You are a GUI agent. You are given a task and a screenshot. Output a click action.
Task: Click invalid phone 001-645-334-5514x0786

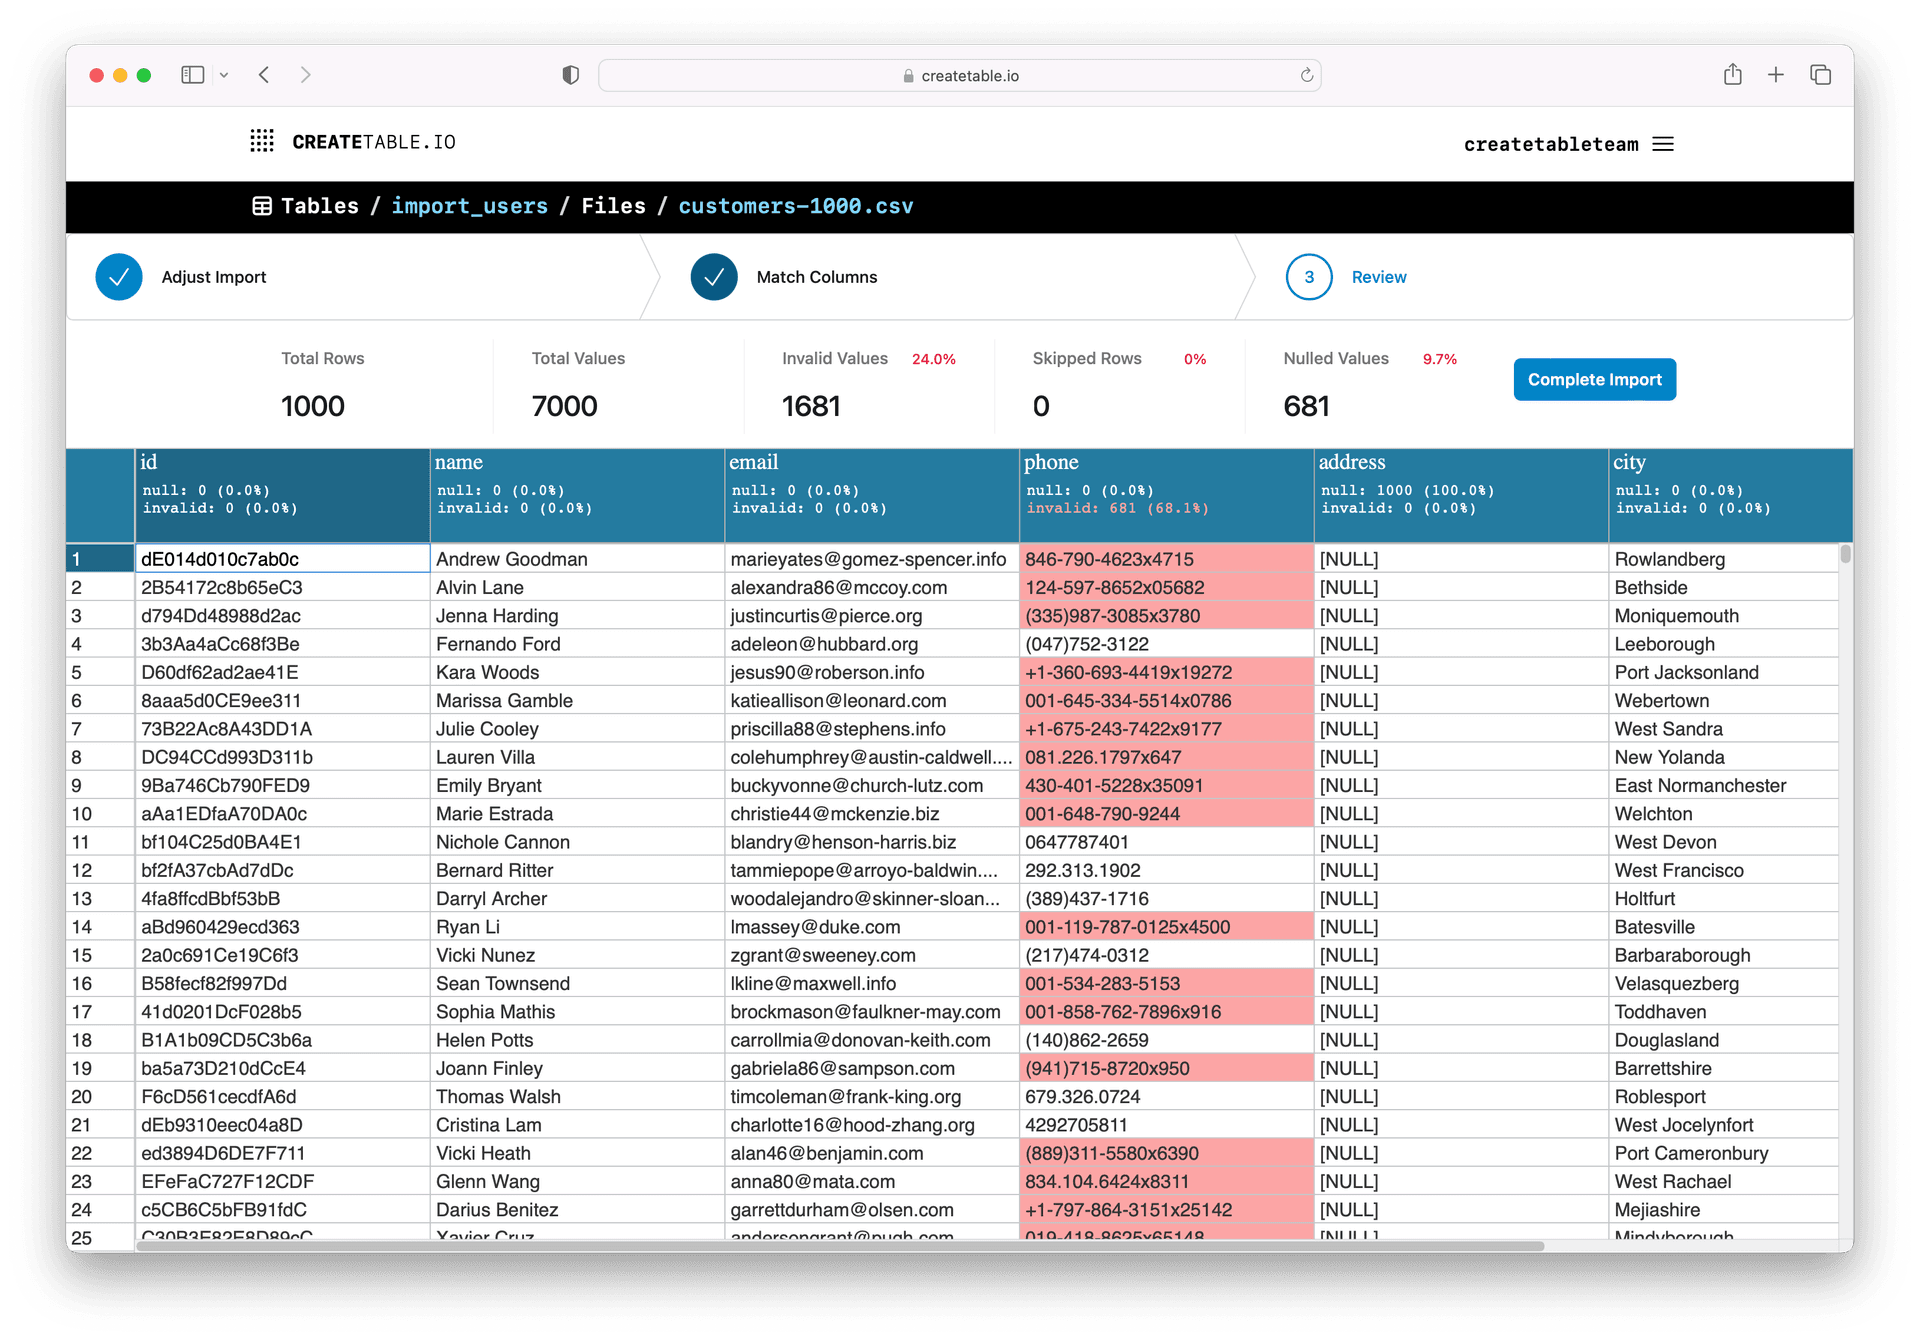[x=1166, y=701]
